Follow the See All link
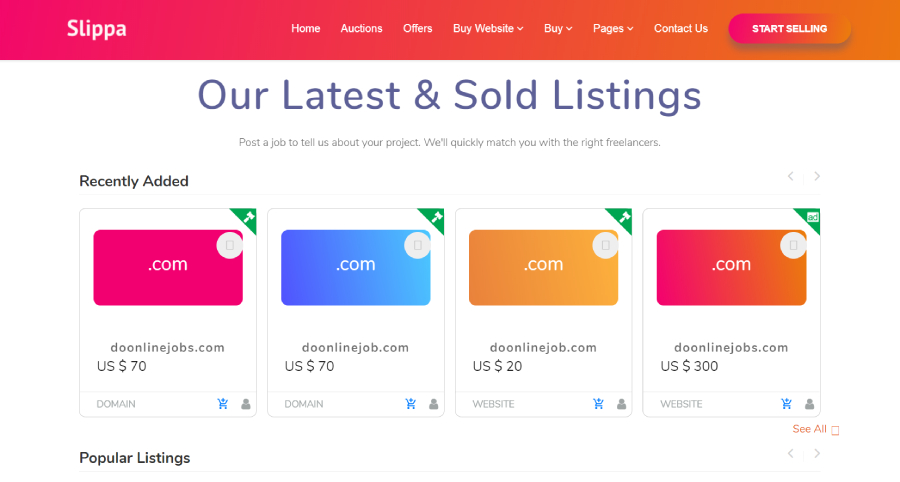The height and width of the screenshot is (482, 900). point(810,429)
